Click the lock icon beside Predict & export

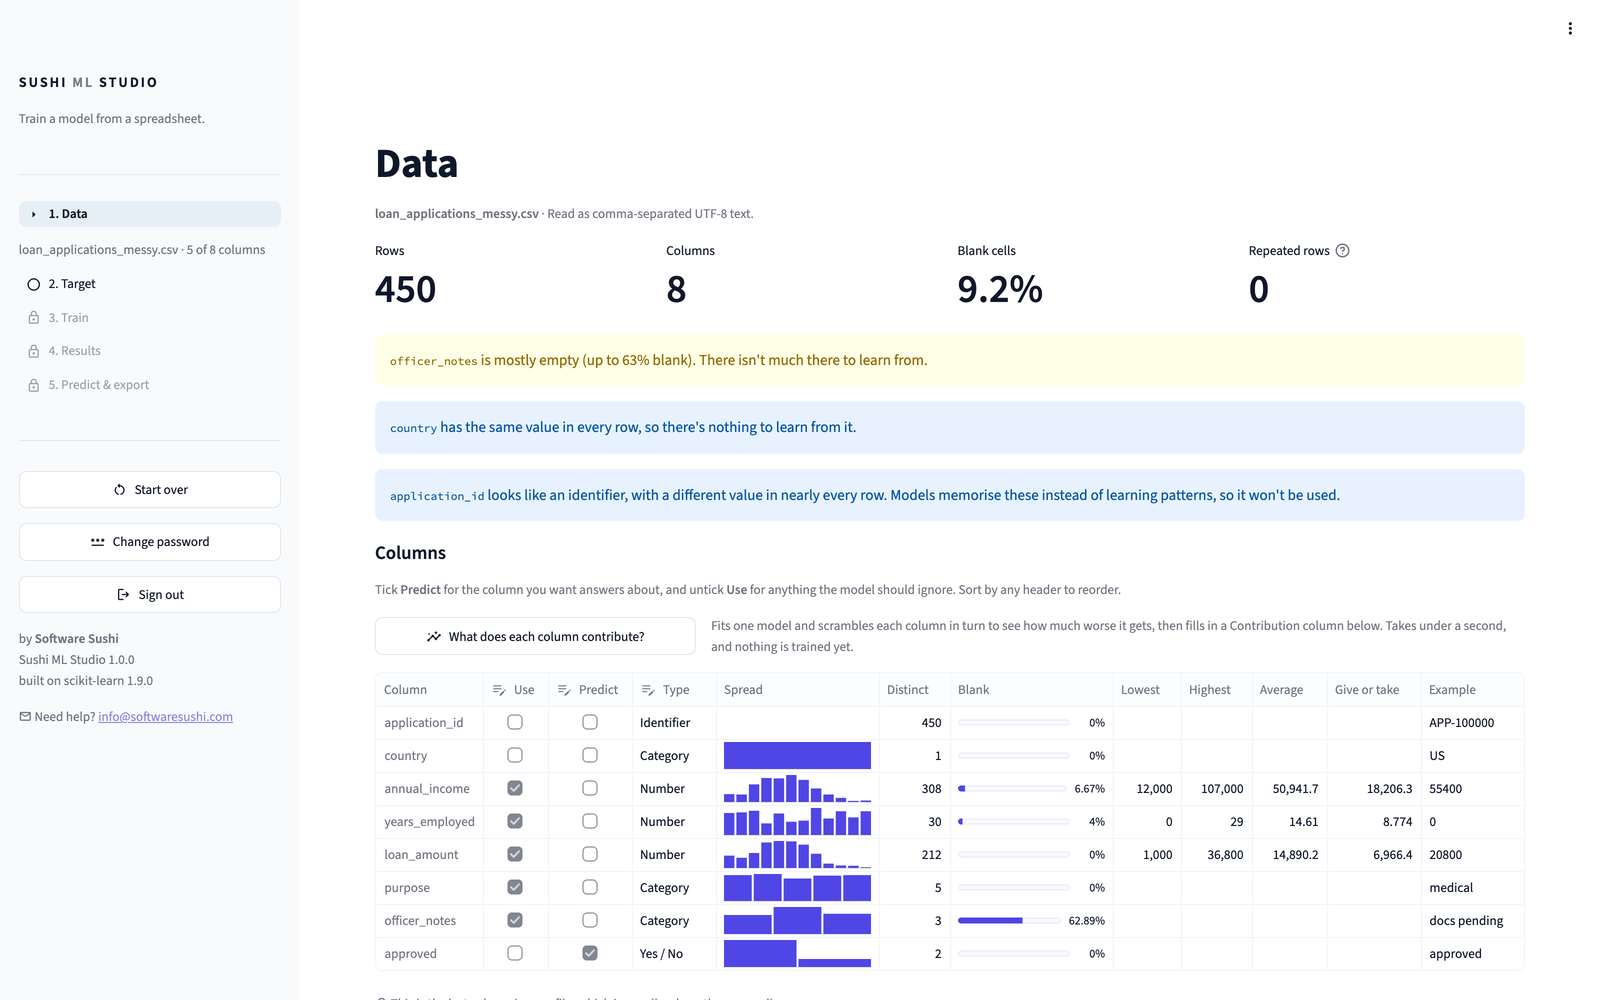tap(34, 385)
